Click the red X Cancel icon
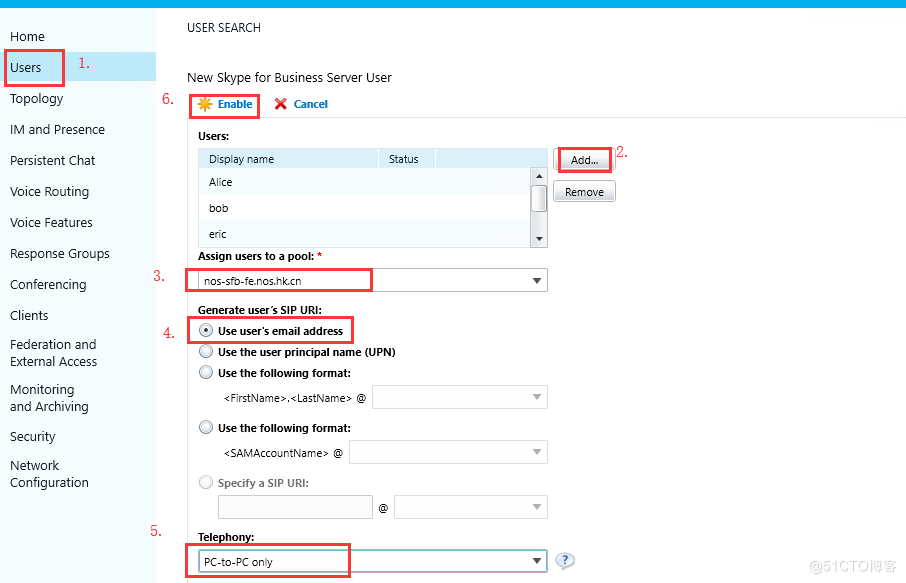 click(x=281, y=104)
